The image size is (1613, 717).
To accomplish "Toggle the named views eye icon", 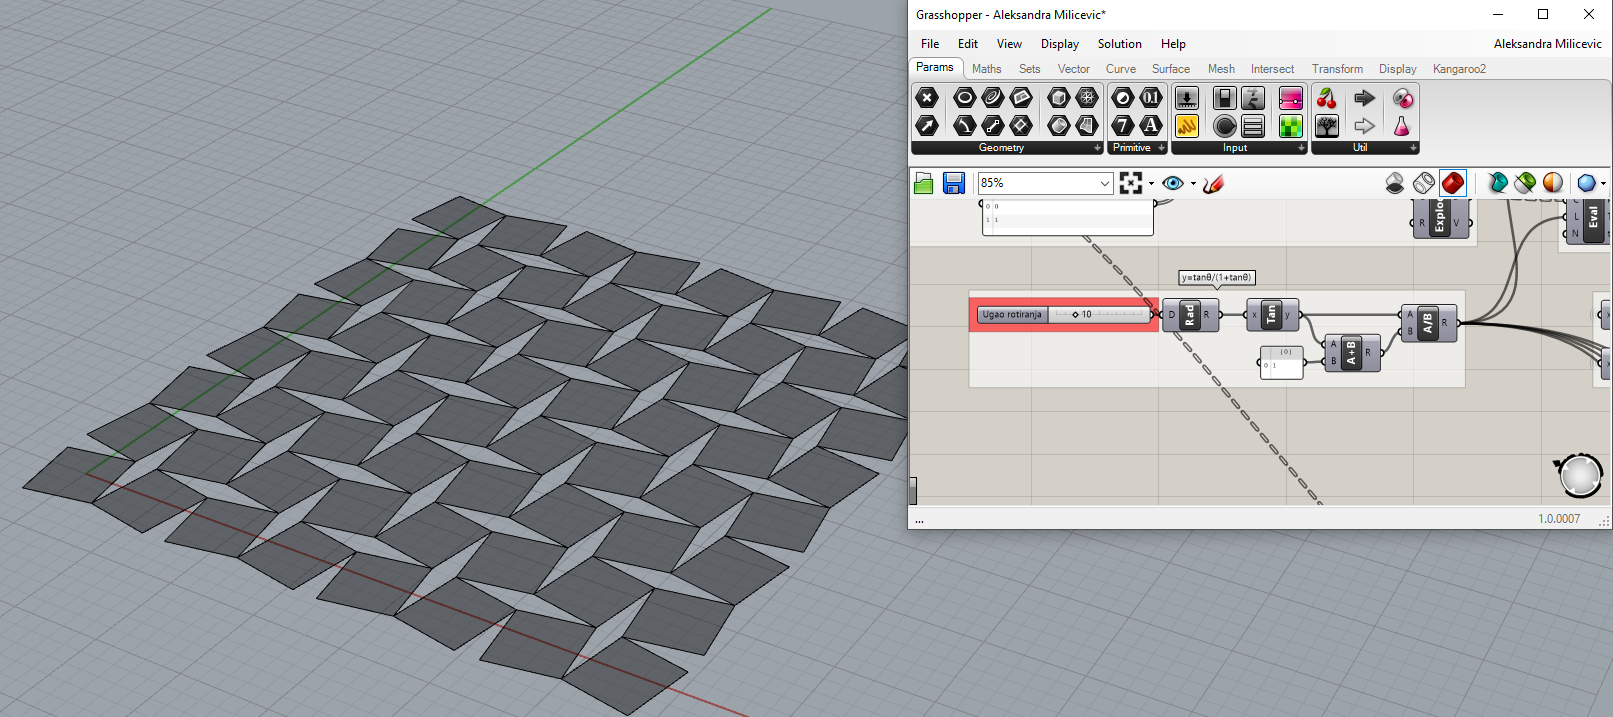I will pyautogui.click(x=1173, y=183).
